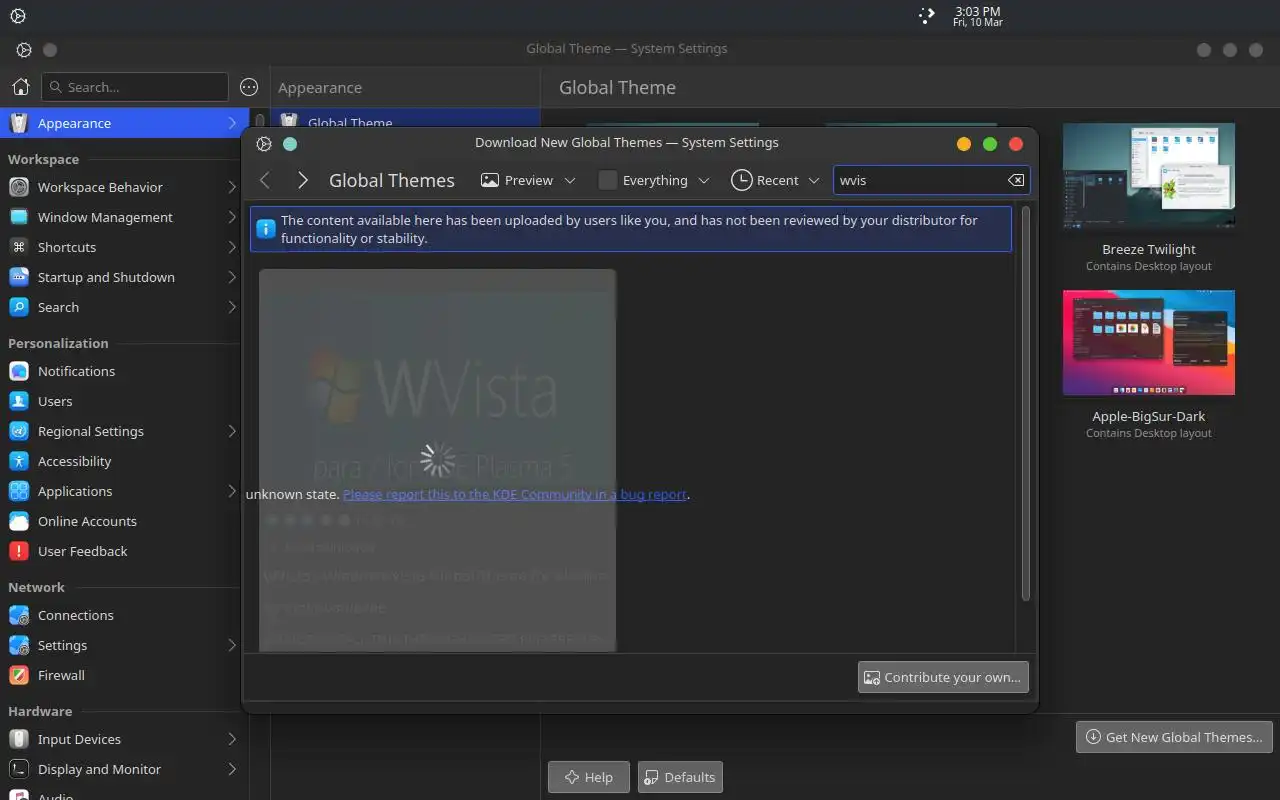
Task: Expand Workspace Behavior chevron
Action: tap(232, 187)
